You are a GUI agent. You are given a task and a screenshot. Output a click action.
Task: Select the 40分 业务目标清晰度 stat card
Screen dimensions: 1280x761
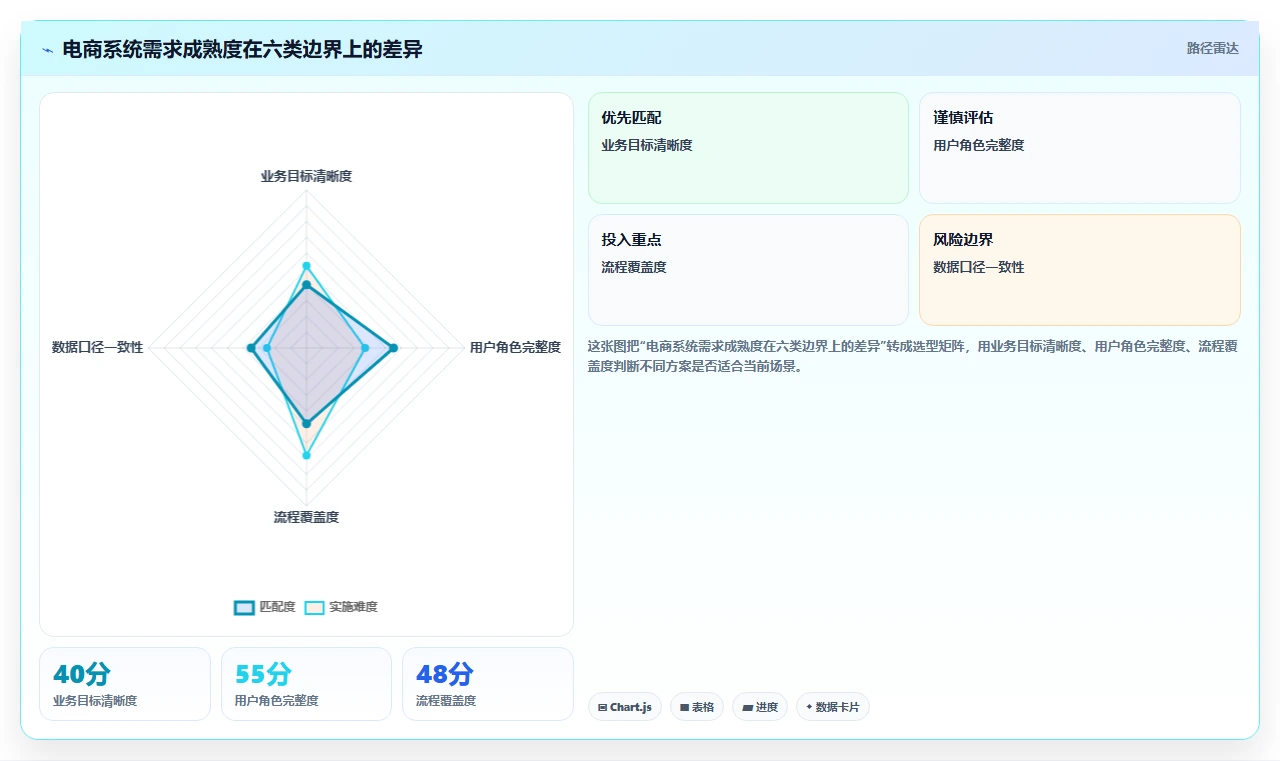click(125, 684)
